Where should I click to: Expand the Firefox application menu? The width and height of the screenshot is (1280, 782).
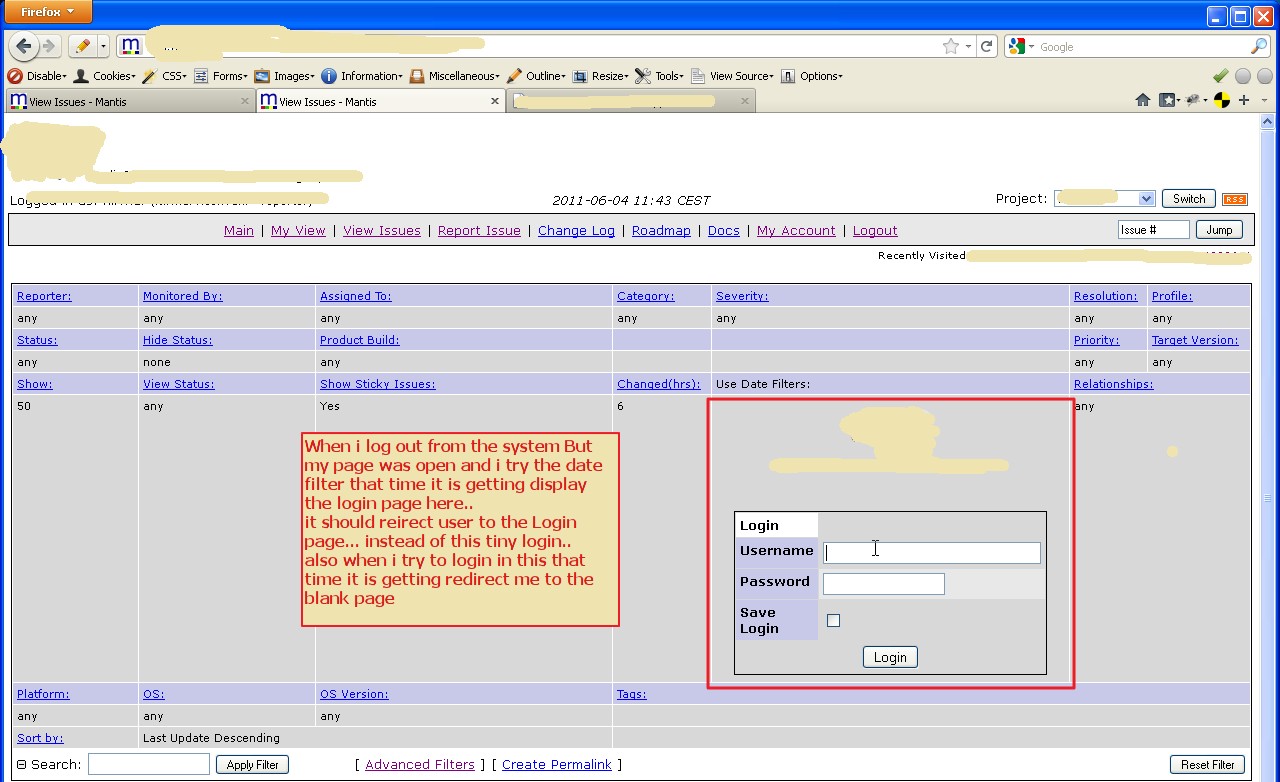point(48,12)
